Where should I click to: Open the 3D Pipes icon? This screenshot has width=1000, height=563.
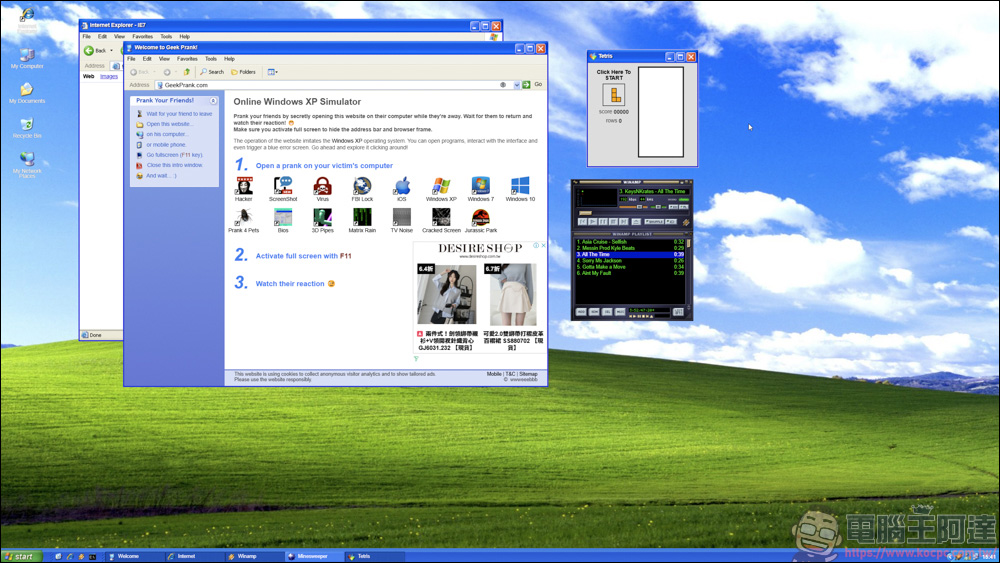(x=322, y=221)
